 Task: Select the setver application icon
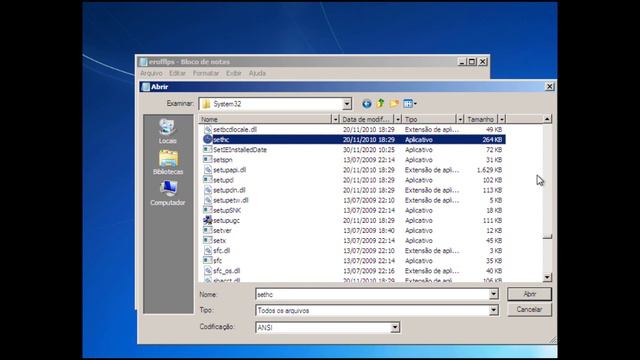coord(207,230)
